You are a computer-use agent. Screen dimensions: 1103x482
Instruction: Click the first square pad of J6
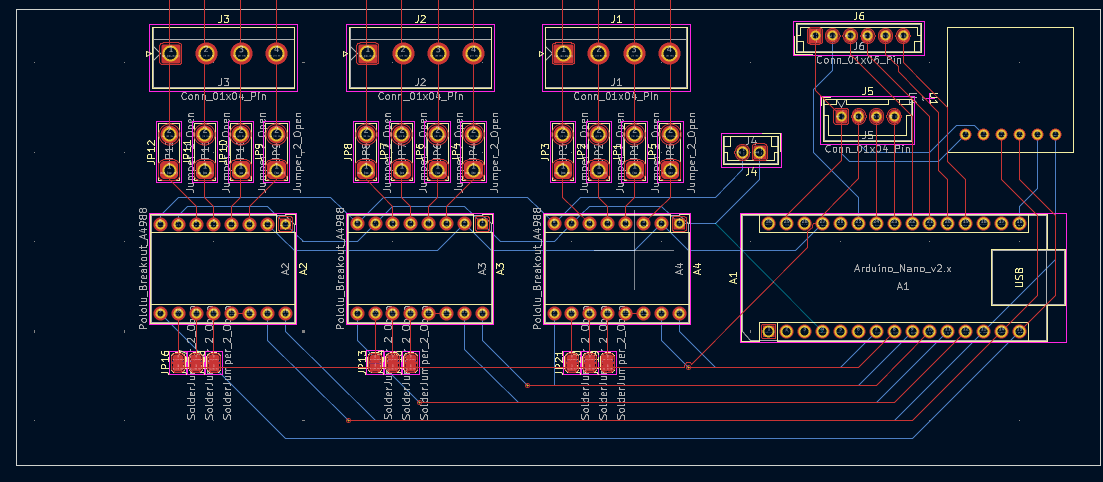tap(815, 36)
